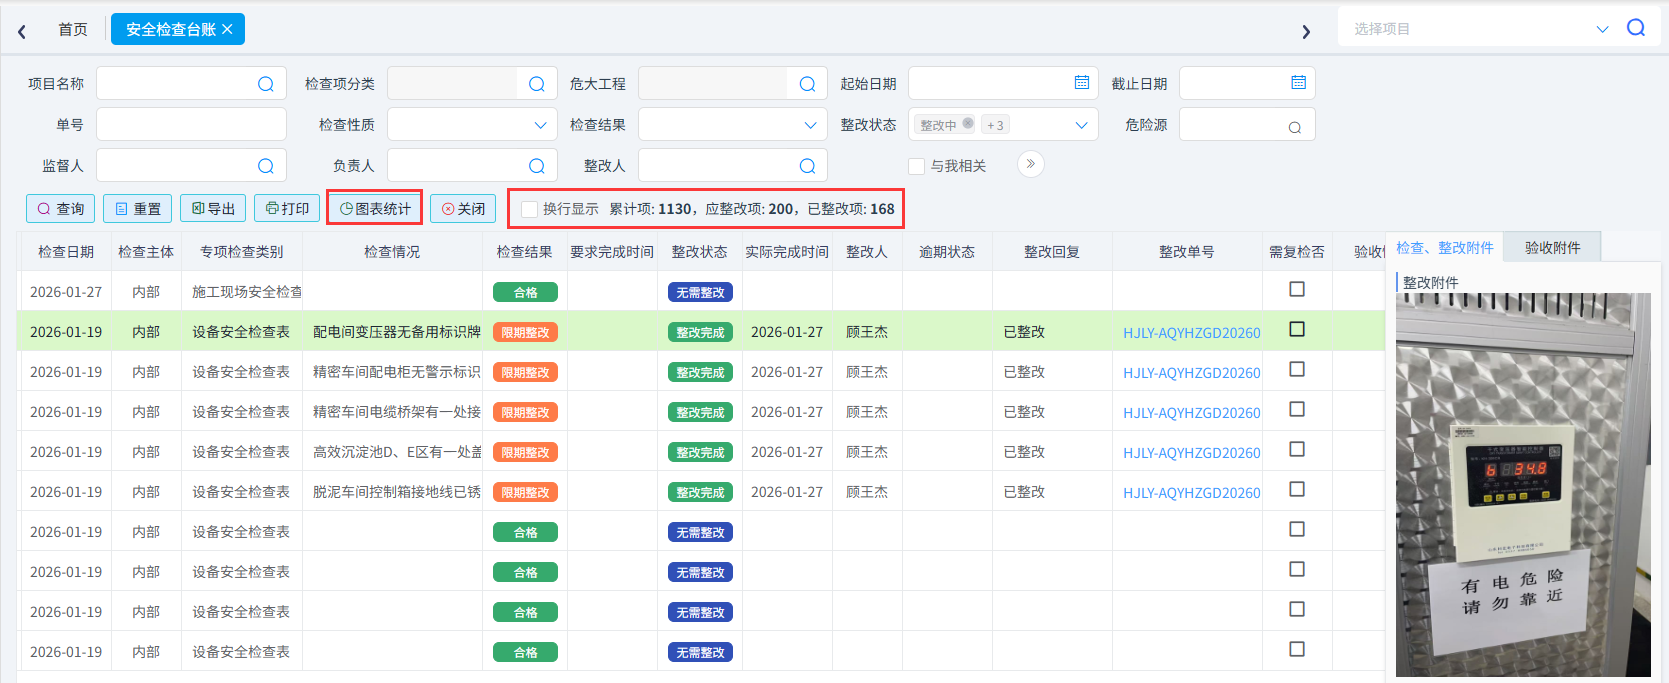Check 需复检否 for 配电间变压器无备用标识牌 row
Screen dimensions: 1669x683
point(1297,329)
